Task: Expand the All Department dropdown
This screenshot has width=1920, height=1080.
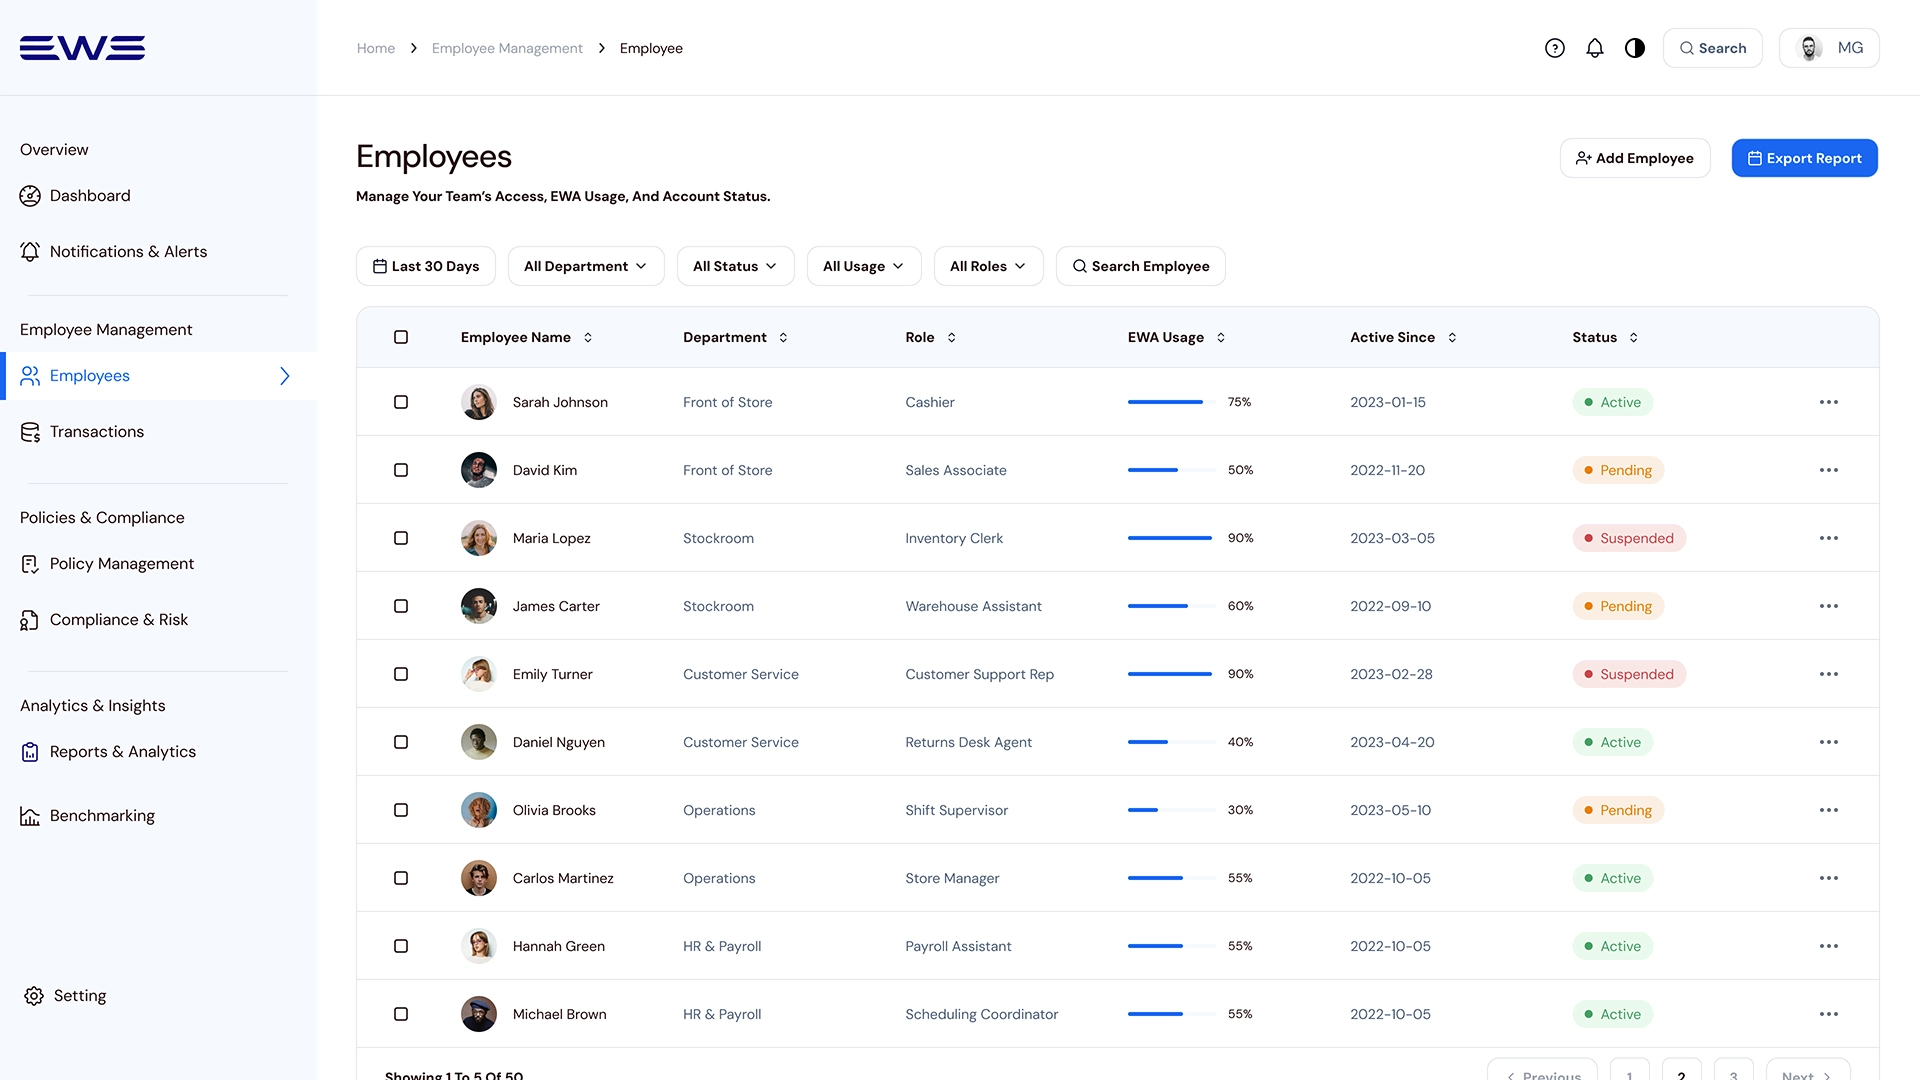Action: (x=586, y=266)
